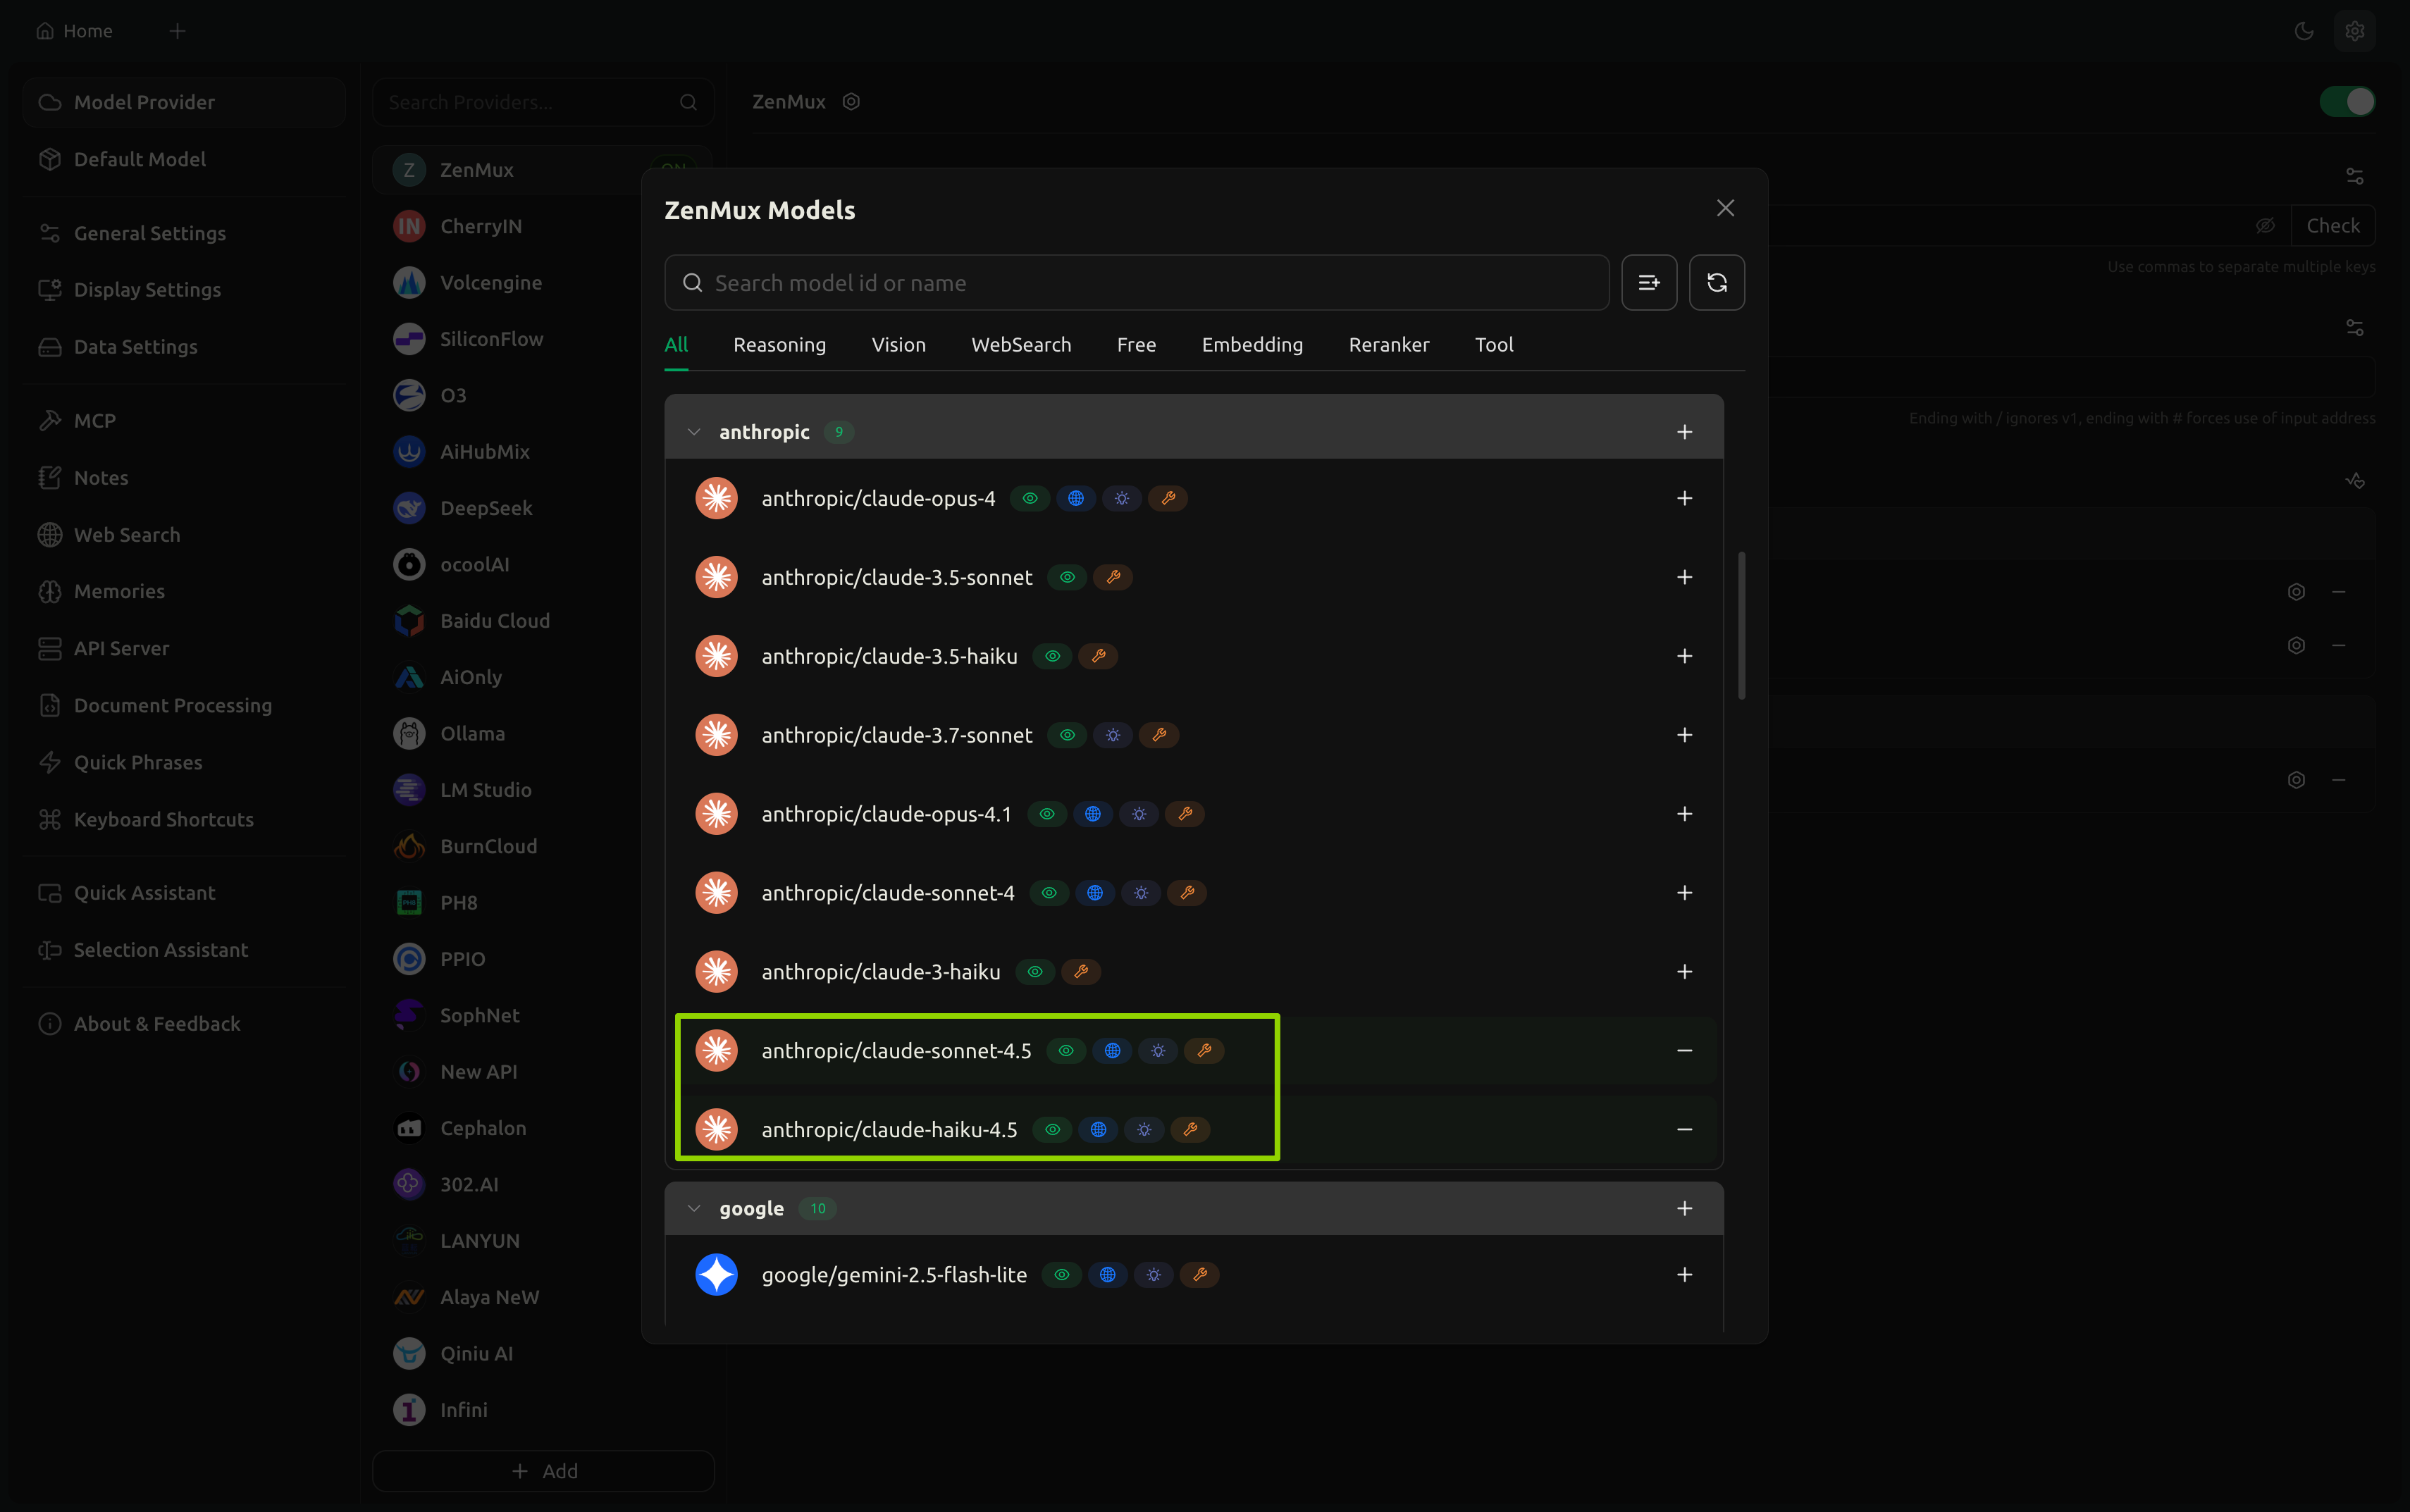Focus the model id search field
The width and height of the screenshot is (2410, 1512).
tap(1136, 283)
